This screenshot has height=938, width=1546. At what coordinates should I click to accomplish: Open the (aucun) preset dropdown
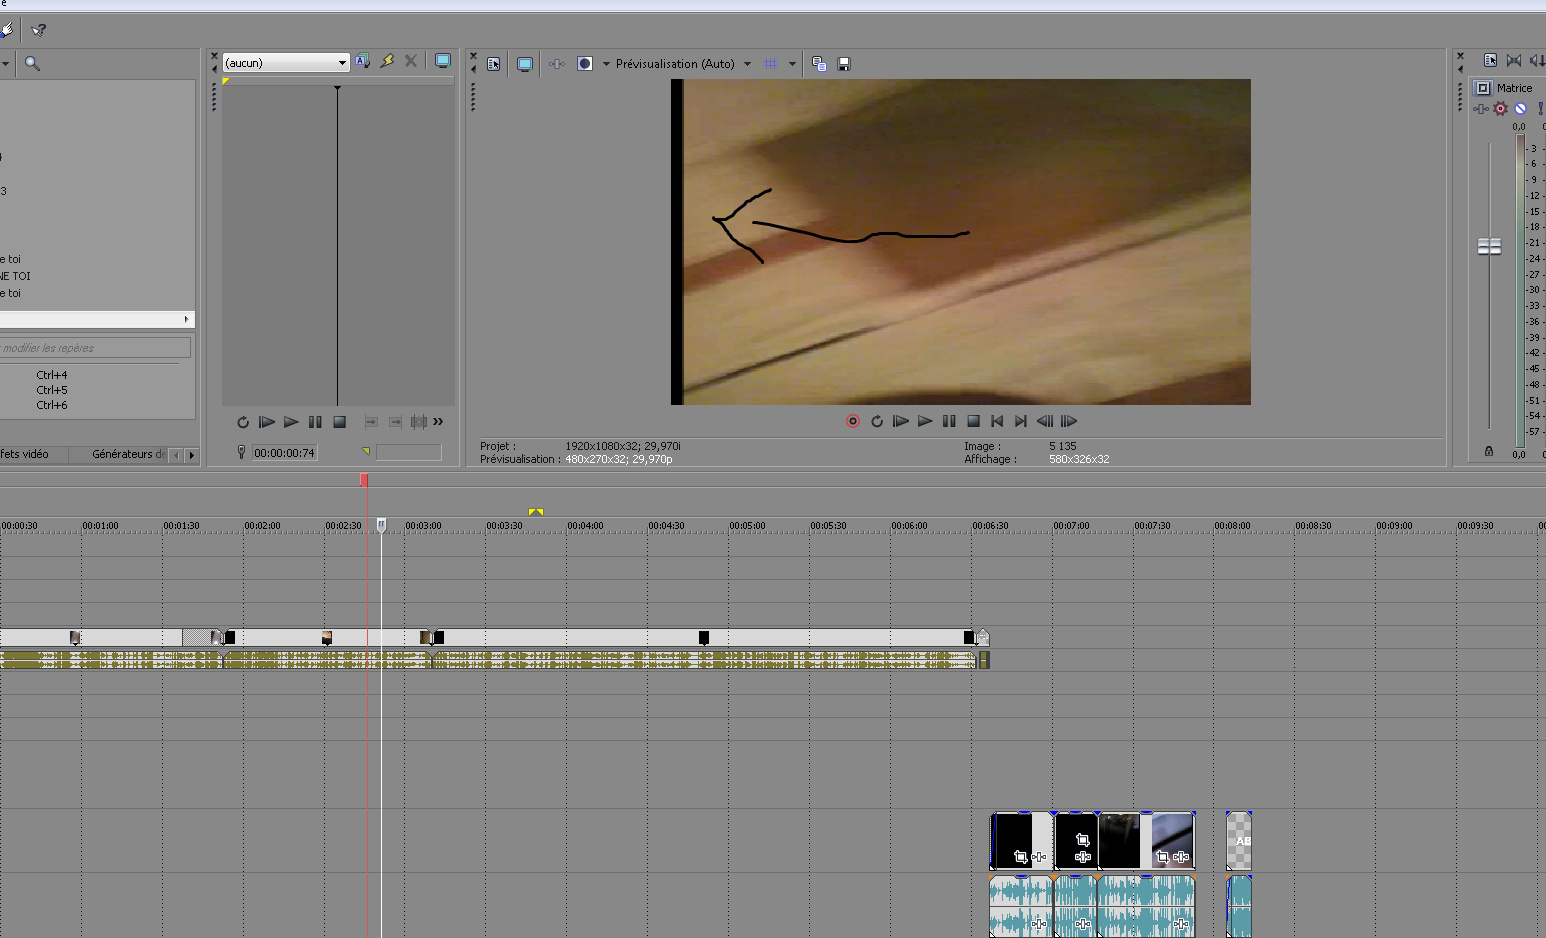286,62
